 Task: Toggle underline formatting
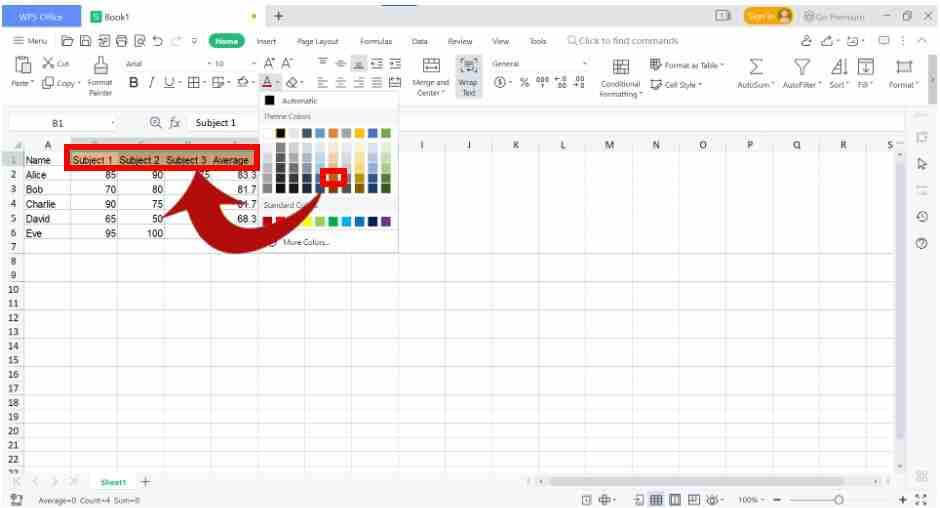tap(169, 83)
